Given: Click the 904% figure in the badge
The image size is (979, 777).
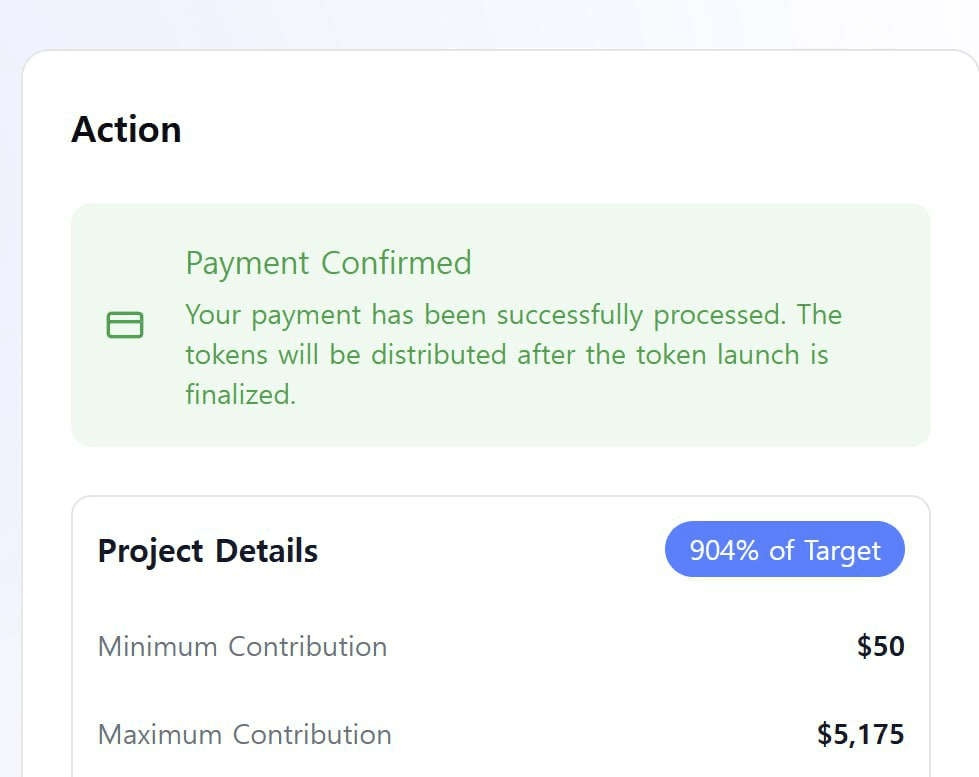Looking at the screenshot, I should click(x=724, y=550).
